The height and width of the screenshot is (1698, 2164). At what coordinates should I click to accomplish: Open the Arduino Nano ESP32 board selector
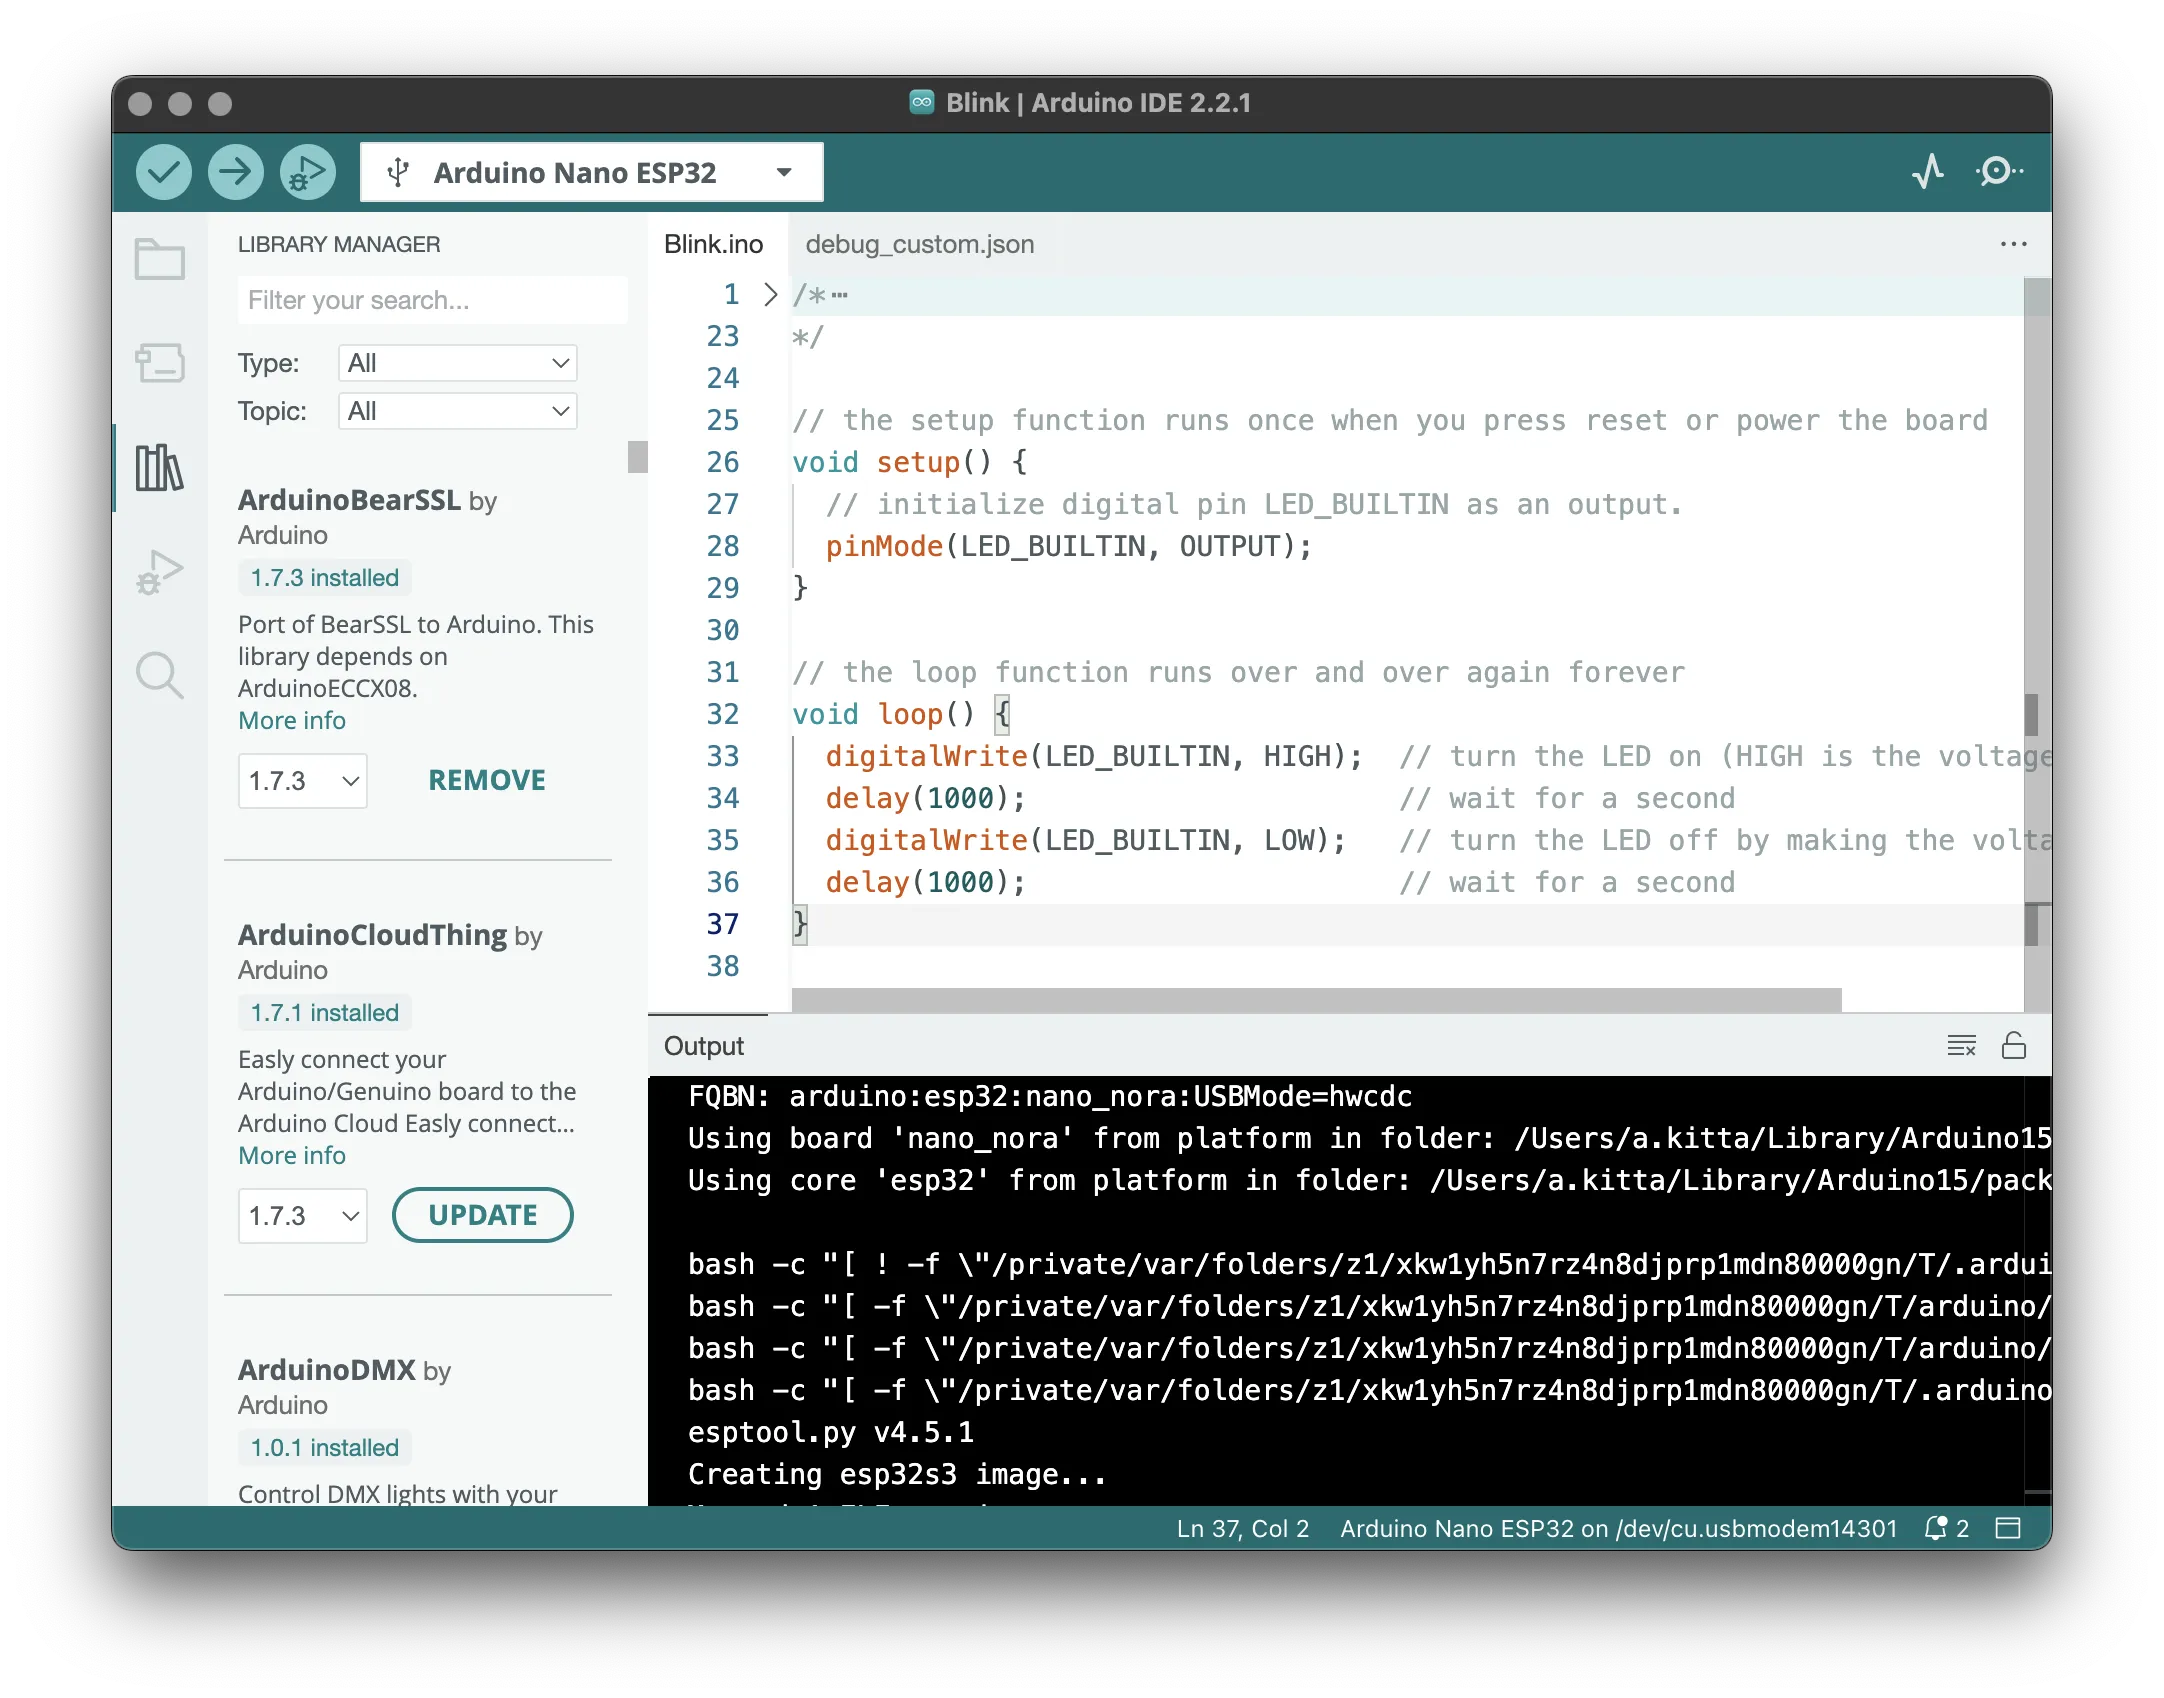(592, 172)
